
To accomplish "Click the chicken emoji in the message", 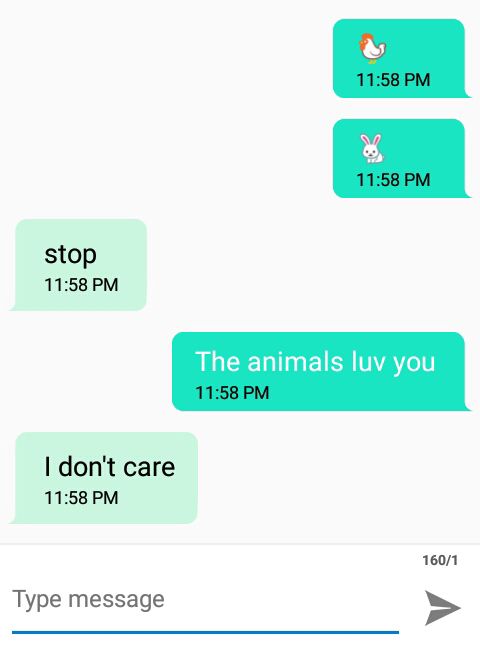I will pos(373,48).
